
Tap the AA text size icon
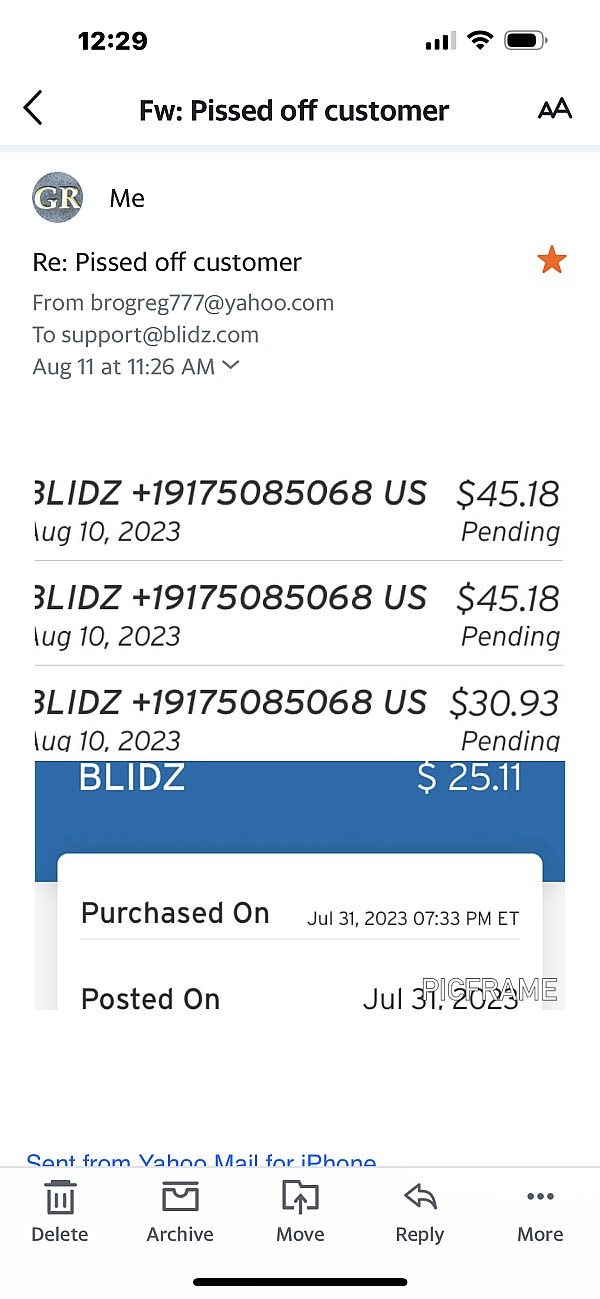[x=556, y=109]
